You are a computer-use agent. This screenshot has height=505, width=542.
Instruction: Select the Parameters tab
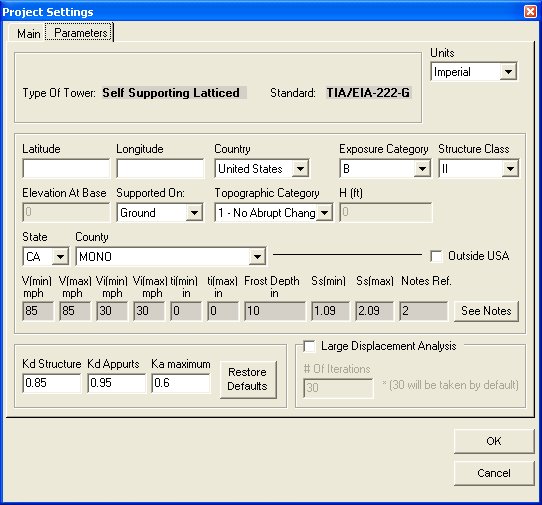[80, 33]
